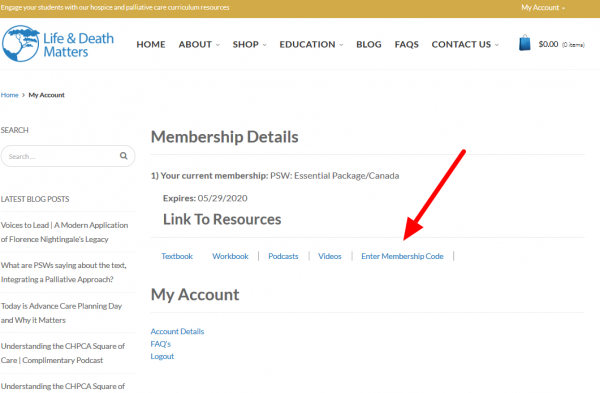The width and height of the screenshot is (600, 393).
Task: Open the shopping bag cart icon
Action: 525,43
